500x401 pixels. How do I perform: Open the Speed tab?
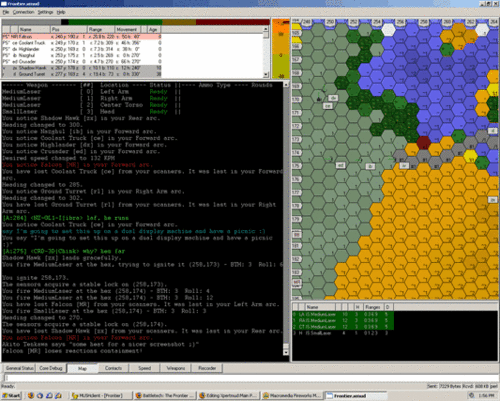(144, 368)
